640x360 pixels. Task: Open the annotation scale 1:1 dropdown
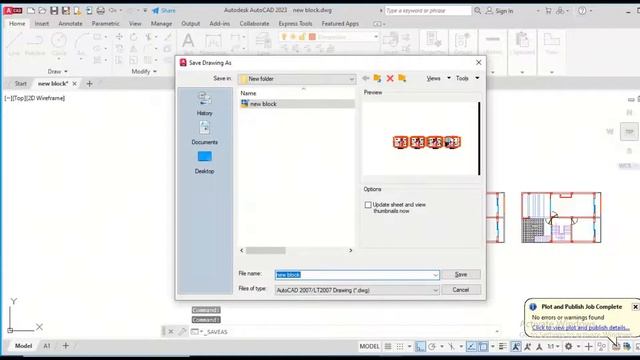[x=553, y=347]
